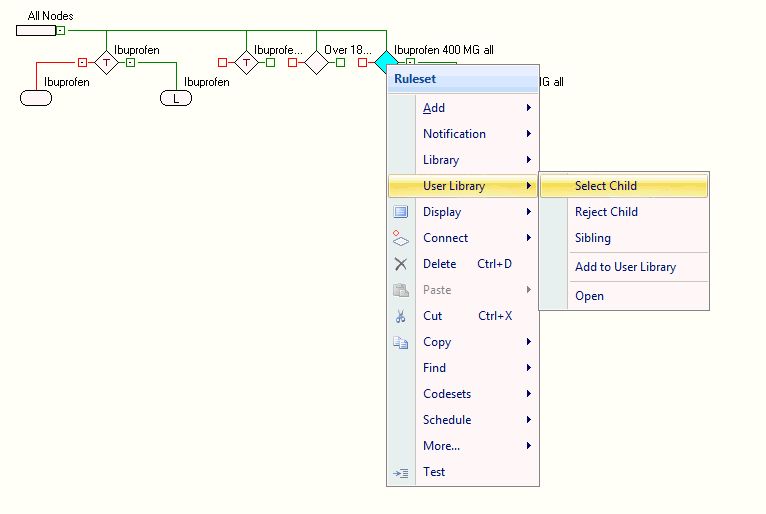The height and width of the screenshot is (514, 766).
Task: Choose Reject Child in the submenu
Action: tap(606, 212)
